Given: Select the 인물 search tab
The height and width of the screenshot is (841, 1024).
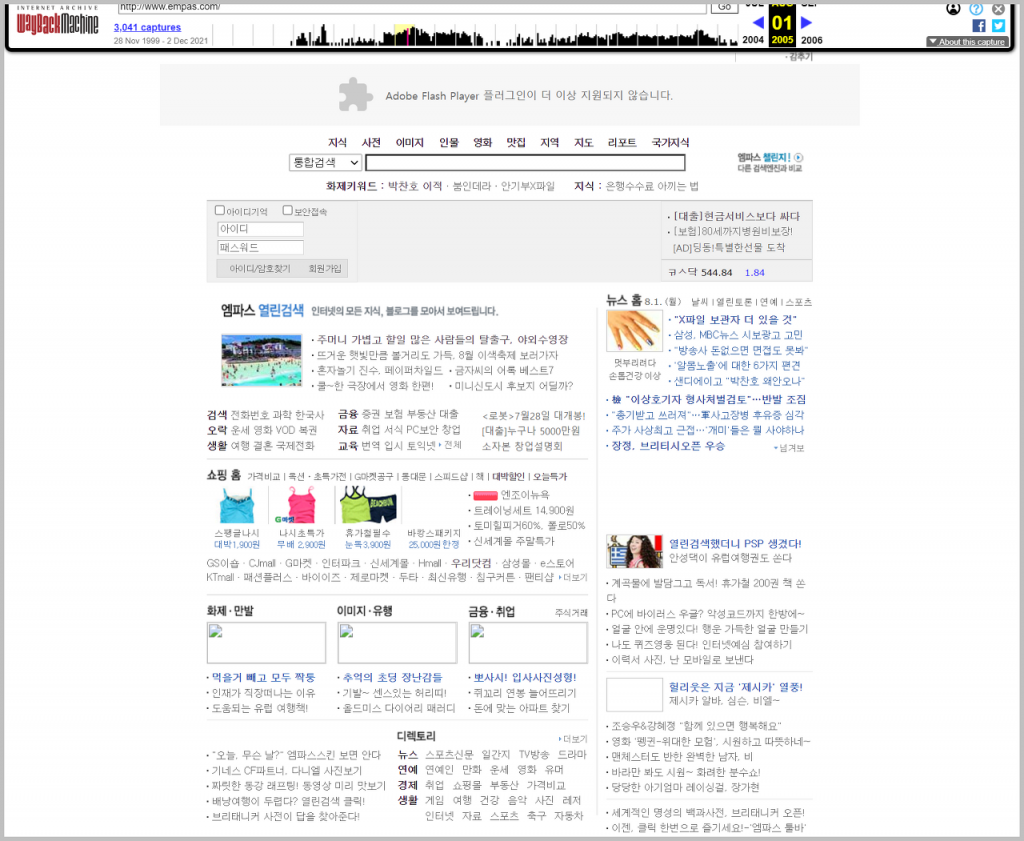Looking at the screenshot, I should click(x=449, y=142).
